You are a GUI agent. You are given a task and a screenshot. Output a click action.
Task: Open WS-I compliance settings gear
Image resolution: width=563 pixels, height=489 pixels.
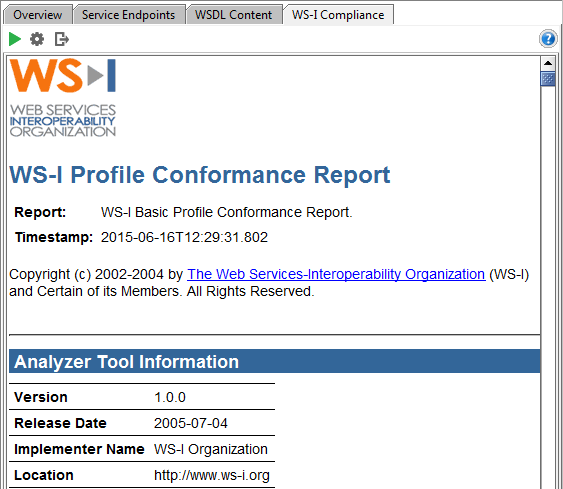coord(37,39)
